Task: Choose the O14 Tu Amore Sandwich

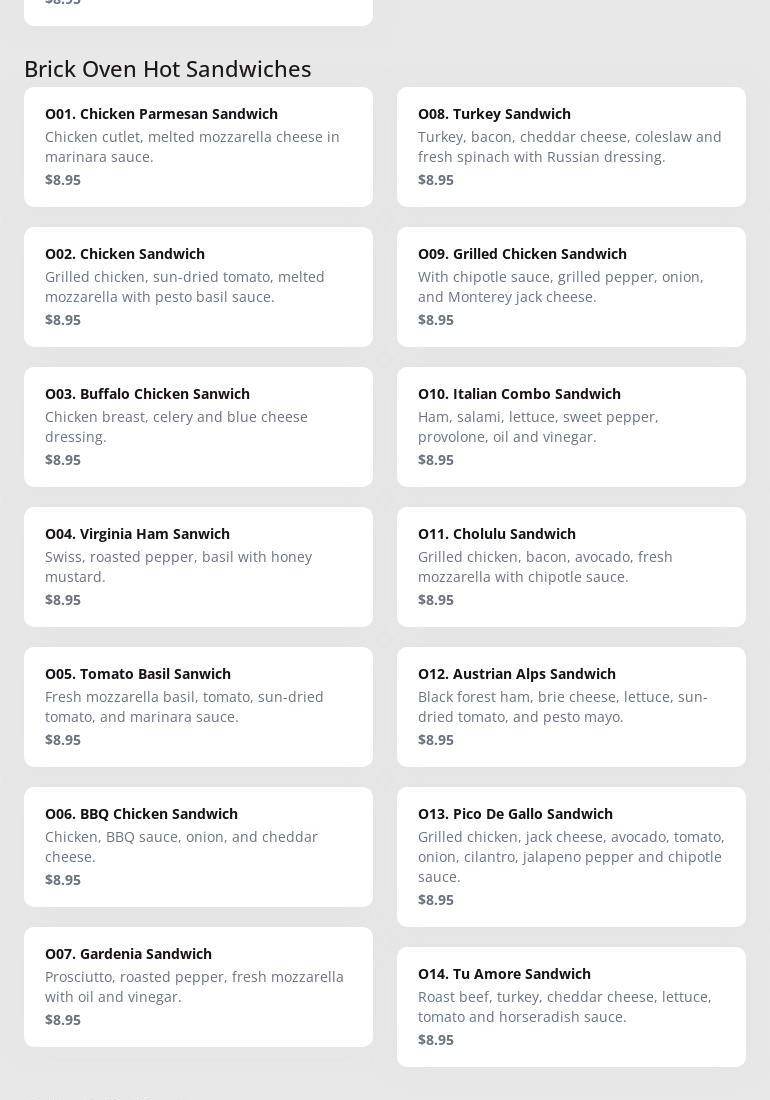Action: (x=505, y=974)
